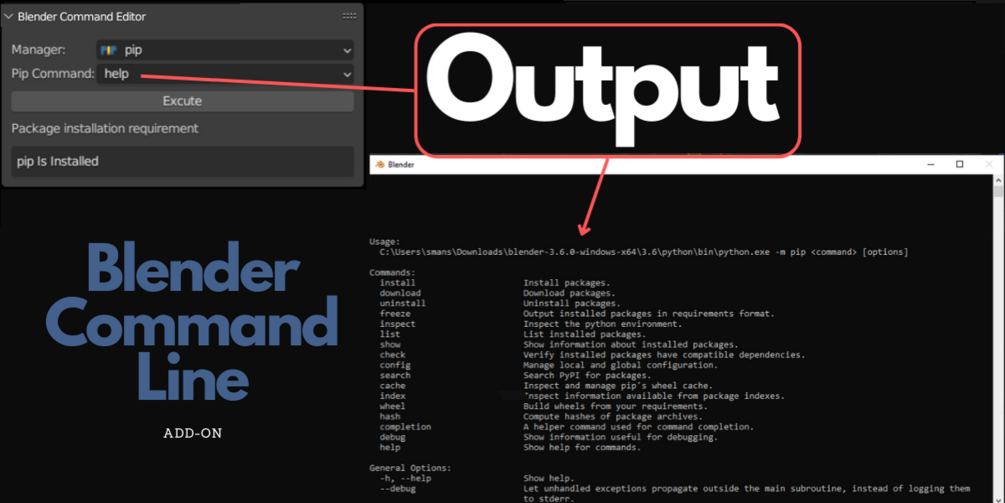This screenshot has height=503, width=1005.
Task: Click 'Compute hashes of package archives.' text
Action: click(x=613, y=416)
